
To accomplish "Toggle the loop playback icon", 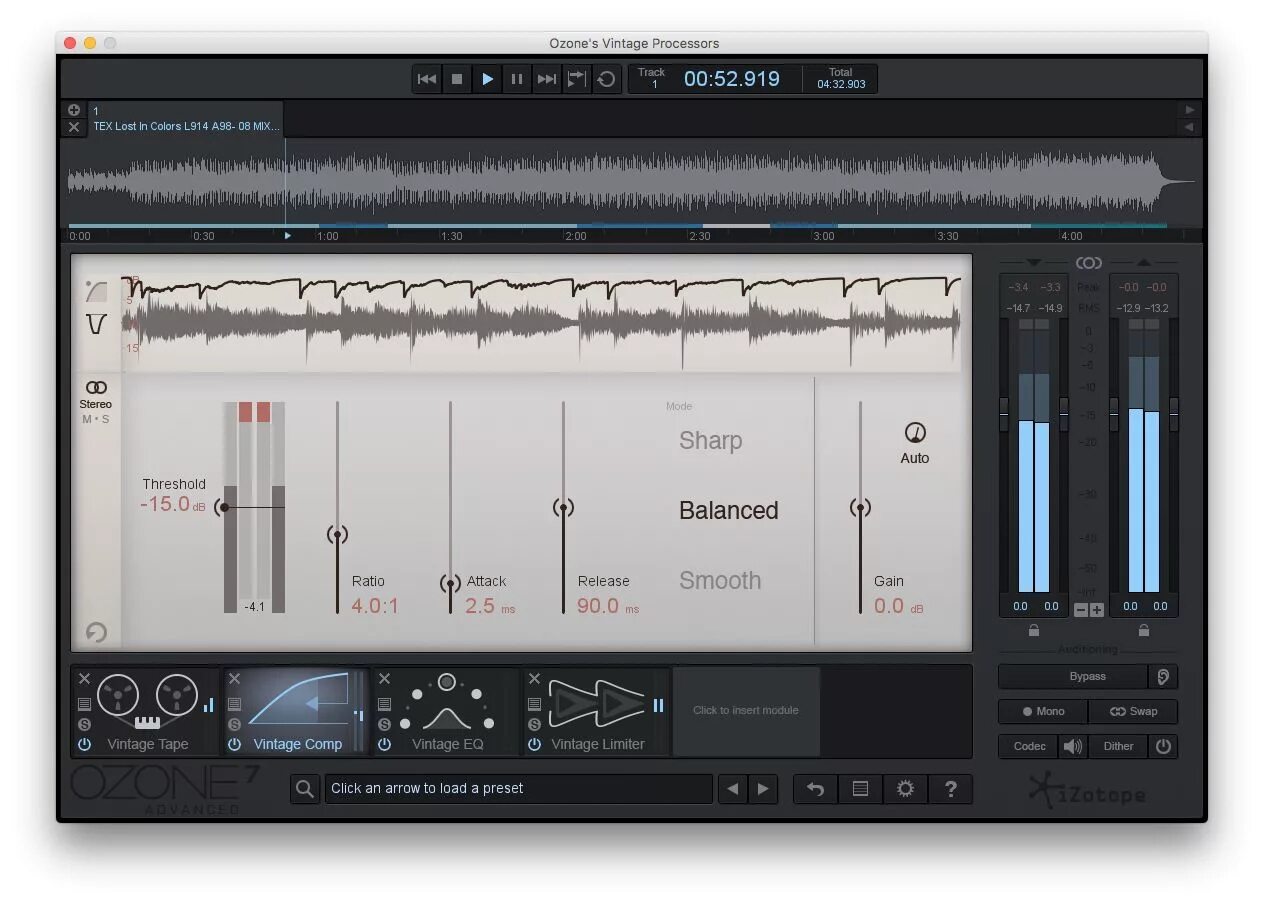I will 606,79.
